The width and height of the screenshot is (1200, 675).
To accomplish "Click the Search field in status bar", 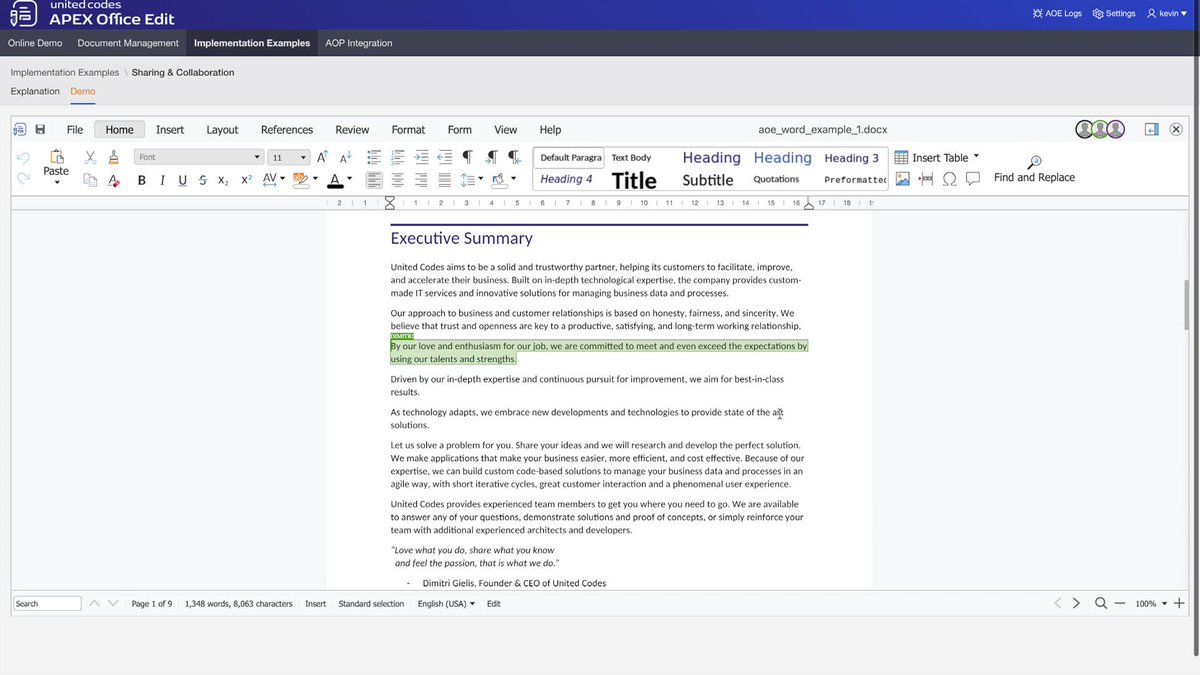I will click(47, 603).
